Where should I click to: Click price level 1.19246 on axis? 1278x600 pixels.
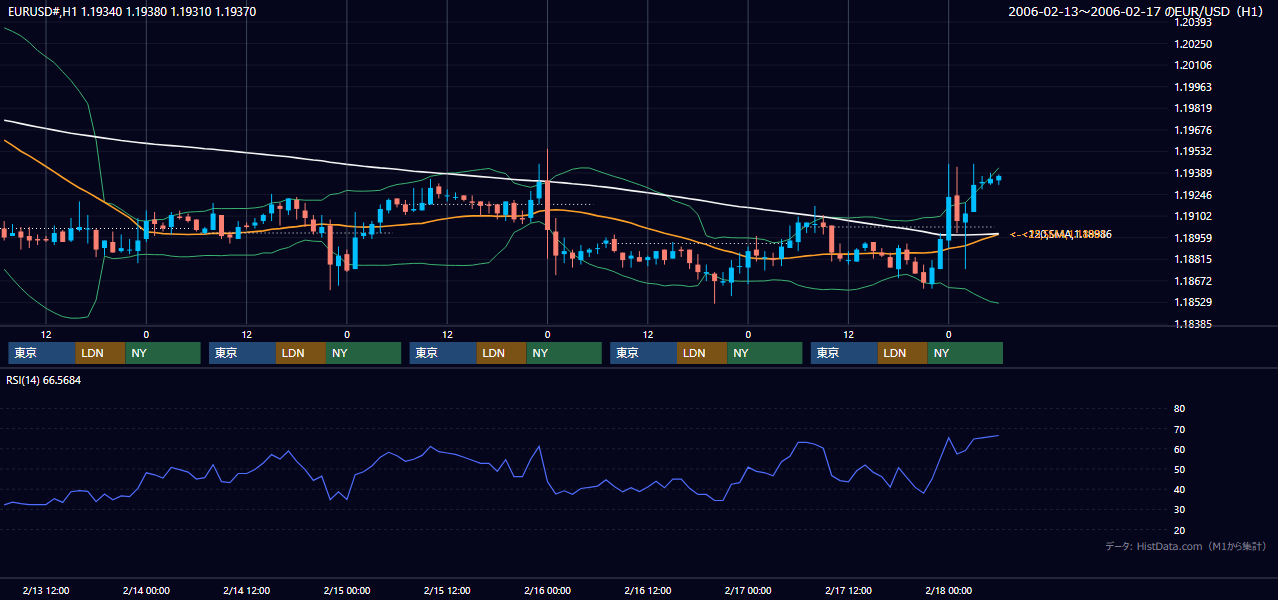point(1194,195)
